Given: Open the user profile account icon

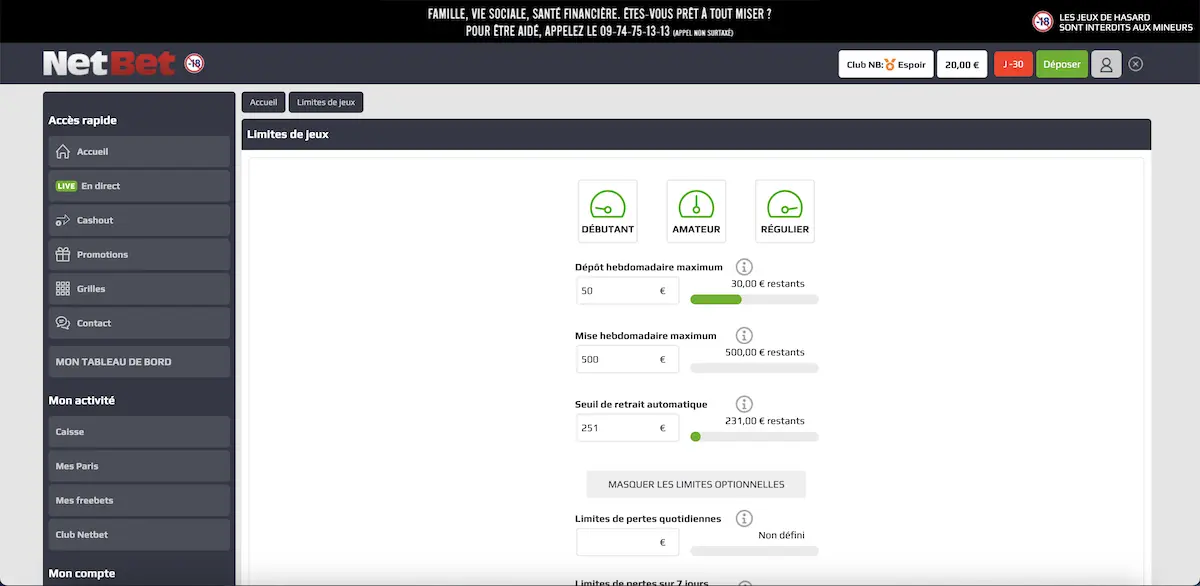Looking at the screenshot, I should click(x=1106, y=64).
